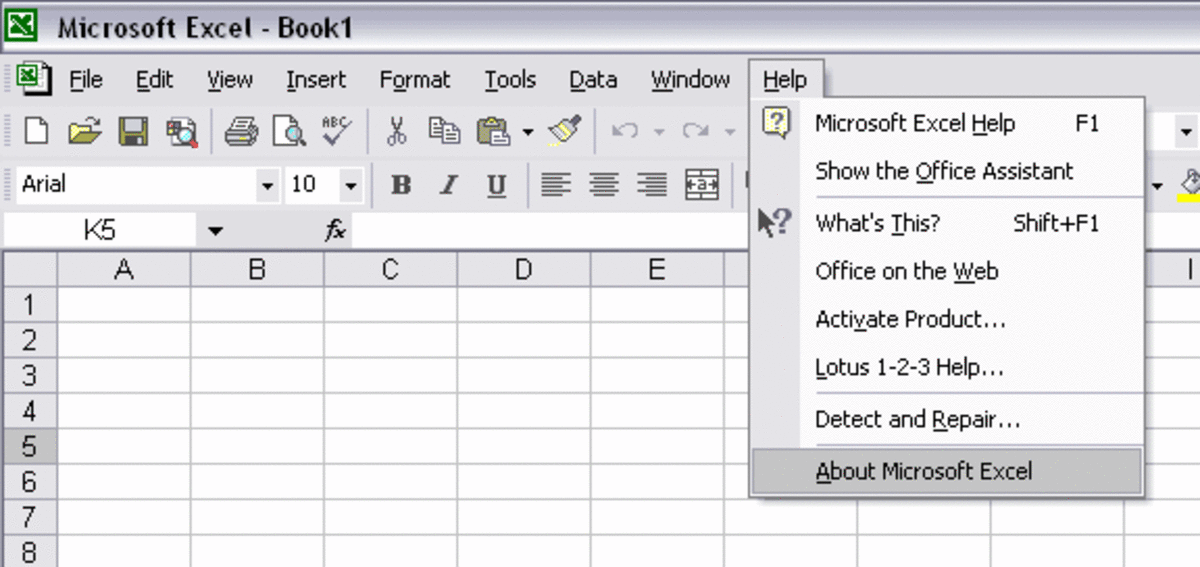Image resolution: width=1200 pixels, height=567 pixels.
Task: Click About Microsoft Excel
Action: point(946,471)
